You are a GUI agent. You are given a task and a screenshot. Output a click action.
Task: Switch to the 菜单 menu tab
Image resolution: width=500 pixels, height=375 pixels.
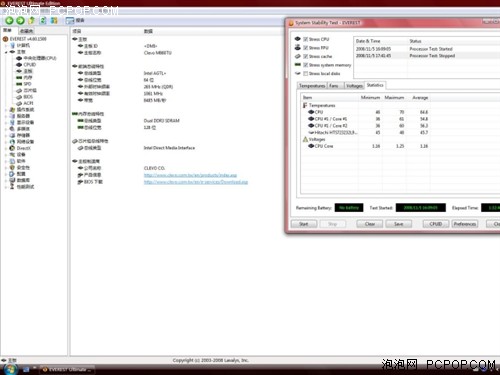(x=8, y=31)
